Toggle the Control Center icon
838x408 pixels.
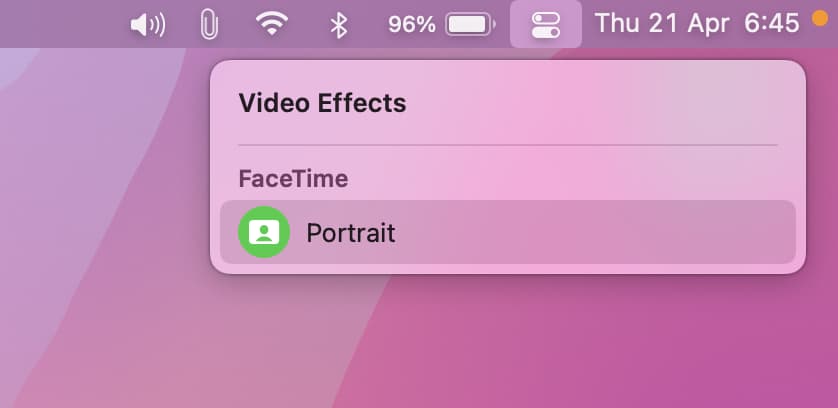tap(546, 25)
